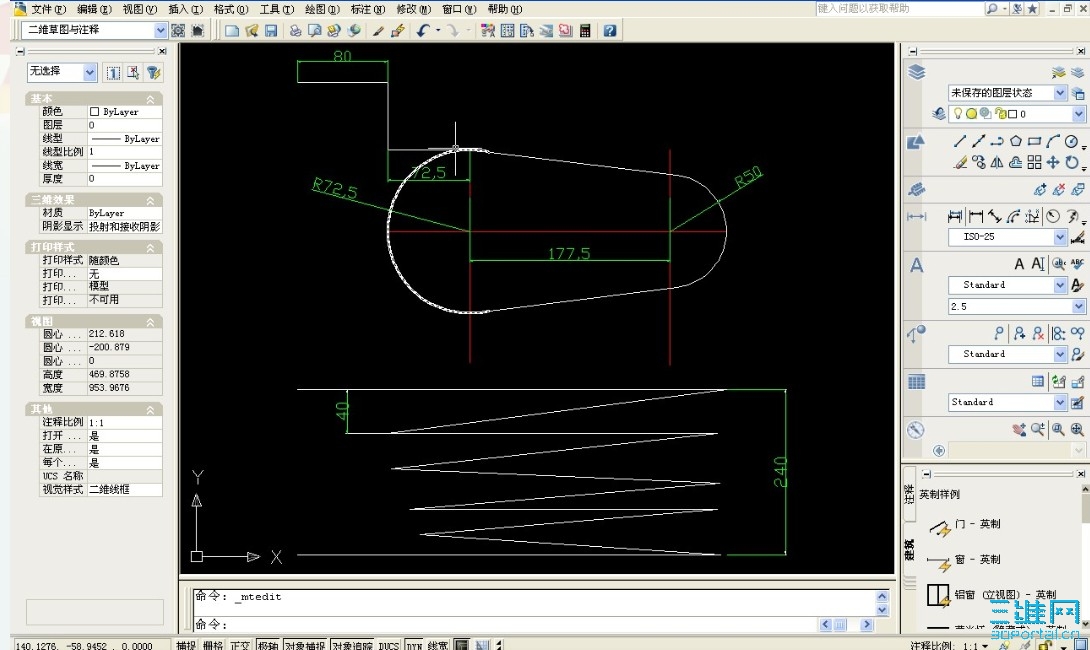Select the Mirror tool in dashboard

(x=997, y=163)
